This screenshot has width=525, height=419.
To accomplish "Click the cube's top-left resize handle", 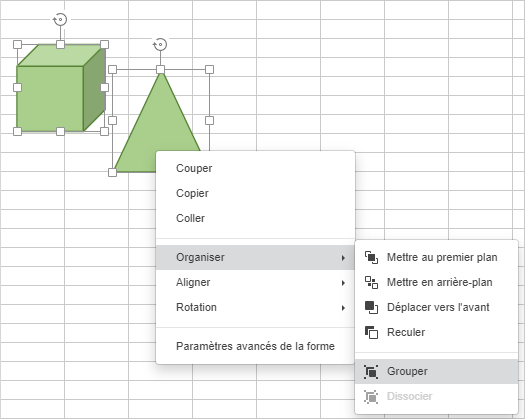I will pos(17,44).
